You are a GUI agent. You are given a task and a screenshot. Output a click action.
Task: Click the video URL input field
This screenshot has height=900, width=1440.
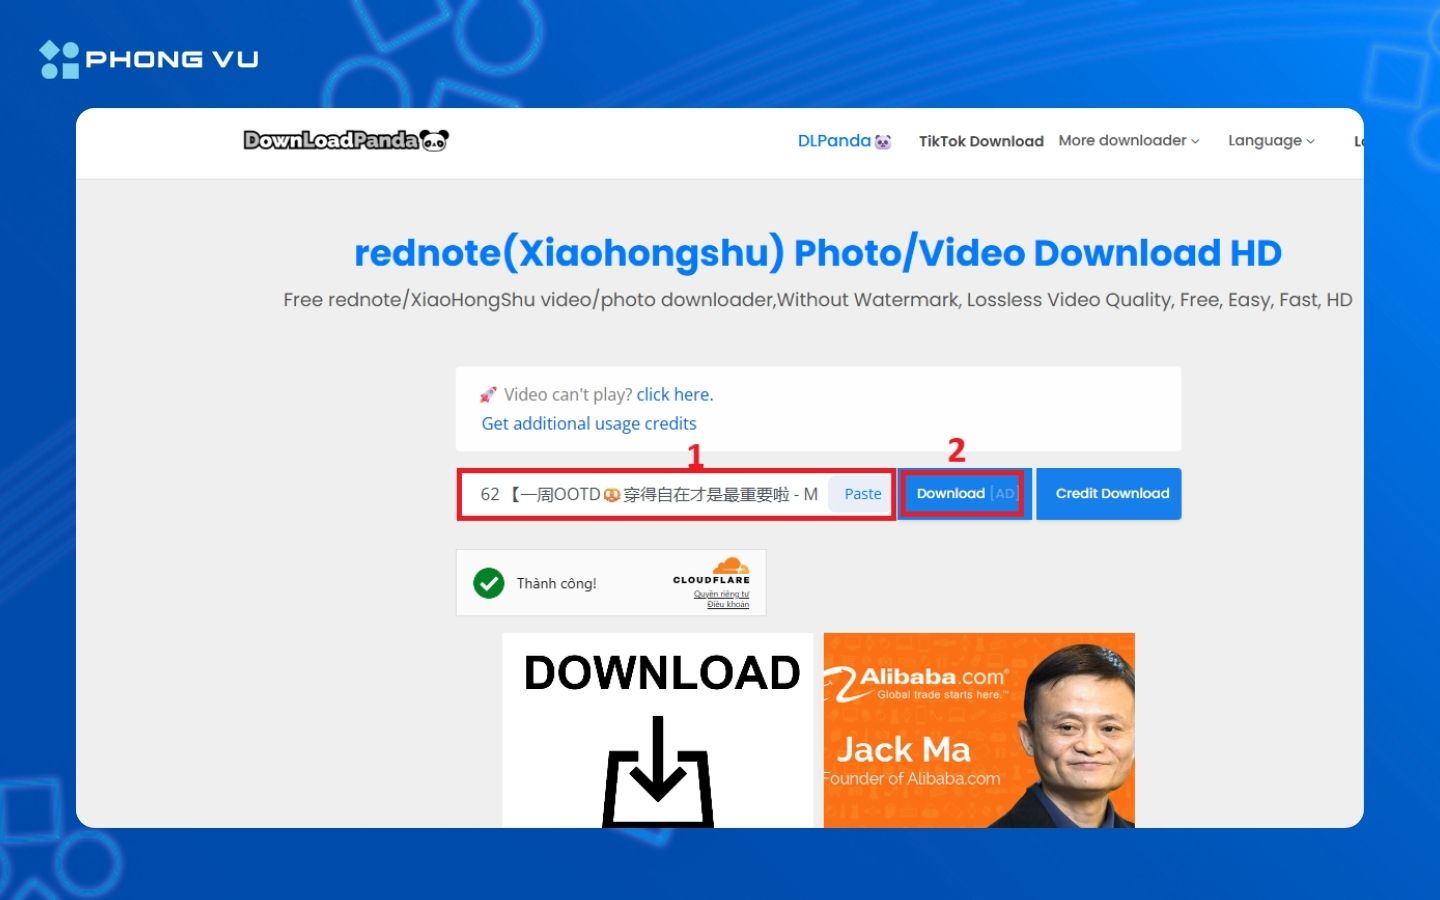pyautogui.click(x=650, y=493)
